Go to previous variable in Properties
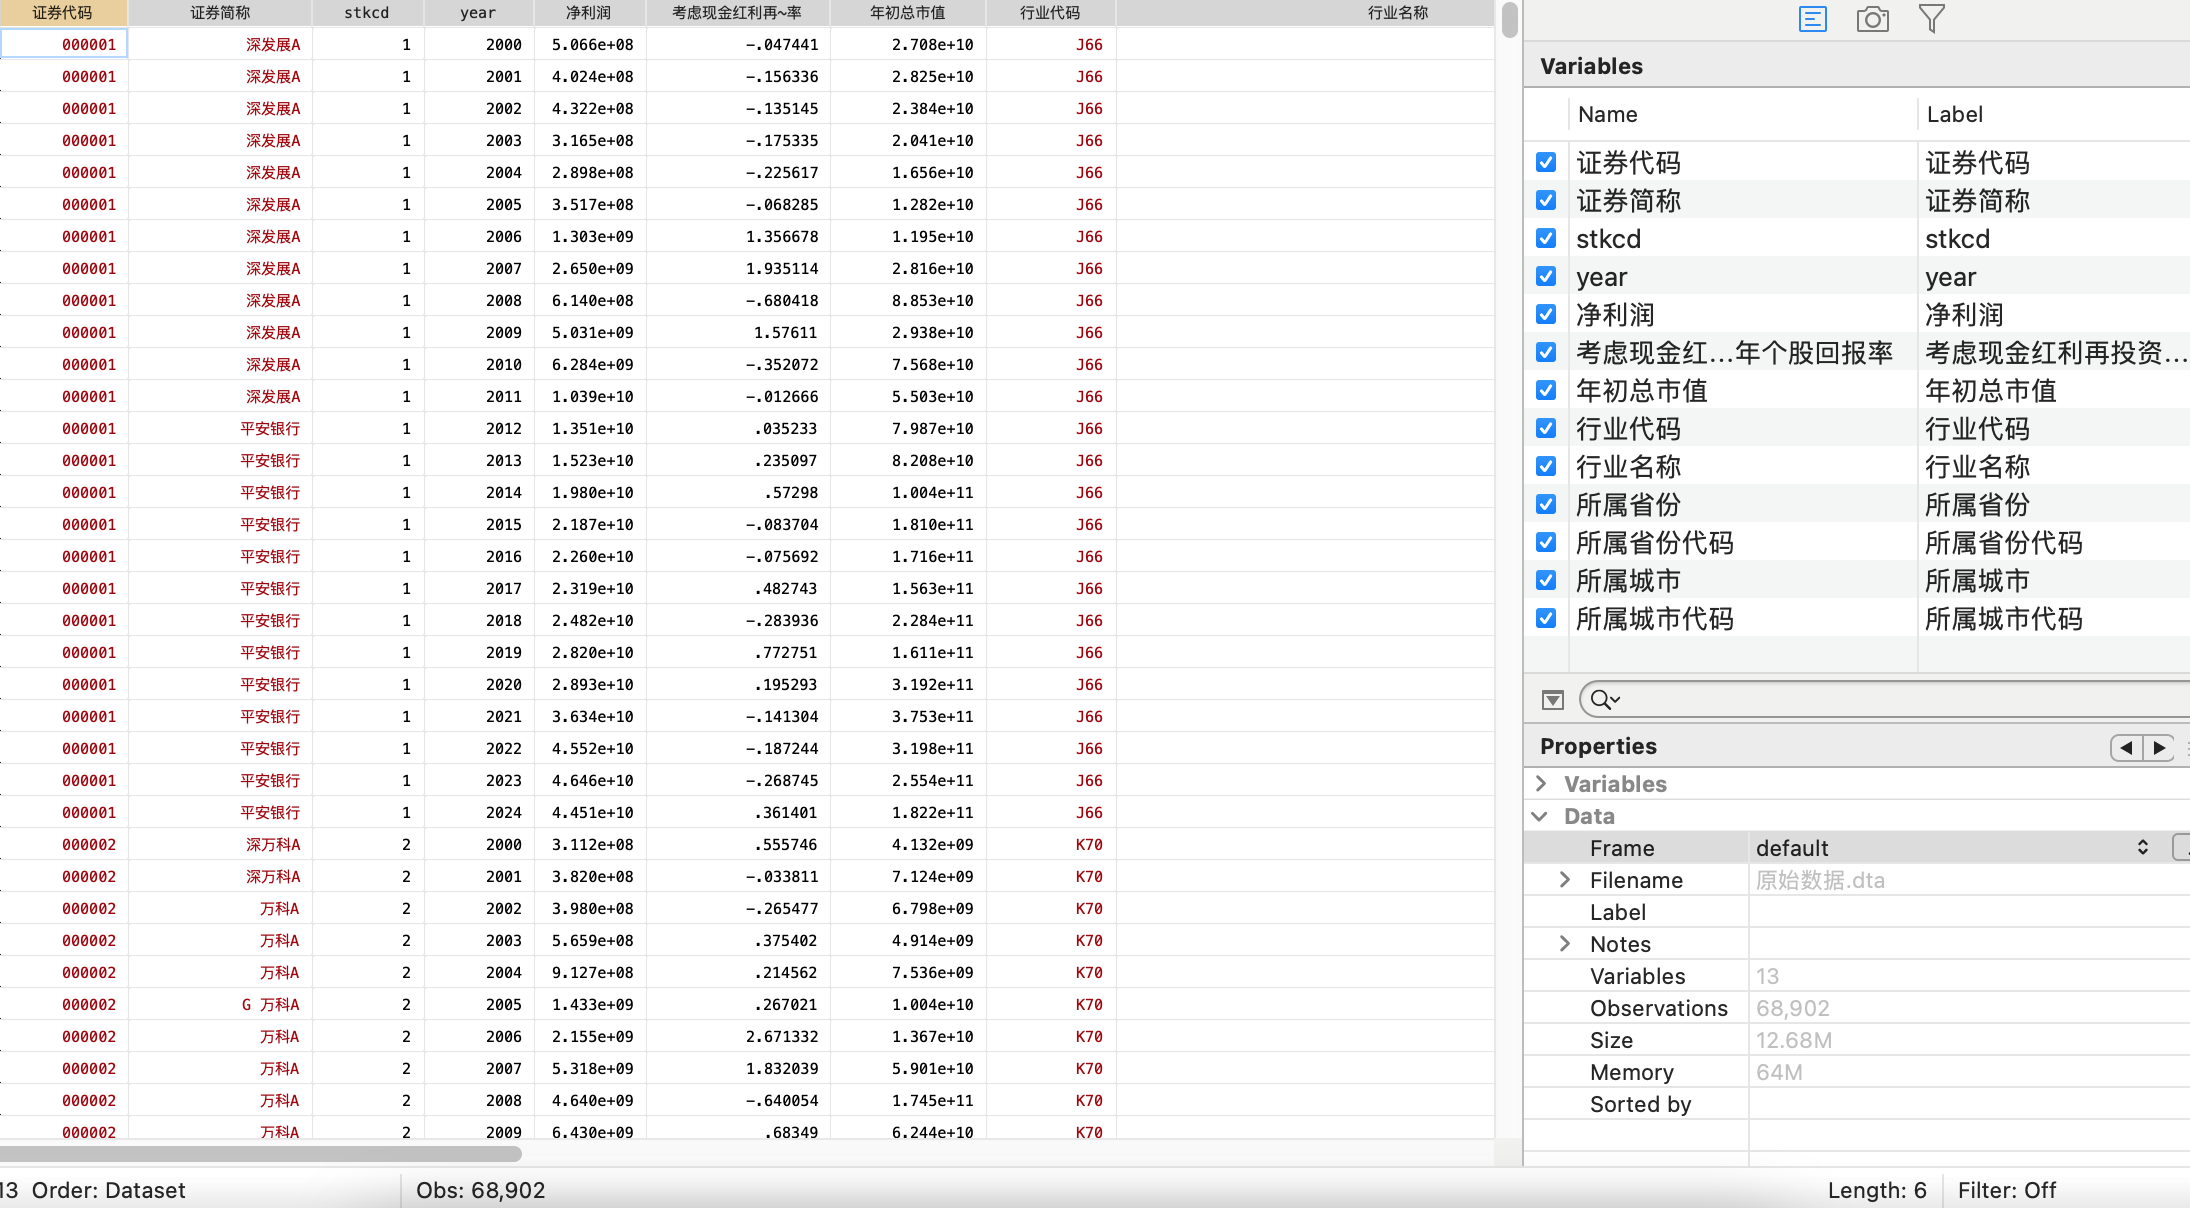Viewport: 2190px width, 1208px height. tap(2126, 748)
